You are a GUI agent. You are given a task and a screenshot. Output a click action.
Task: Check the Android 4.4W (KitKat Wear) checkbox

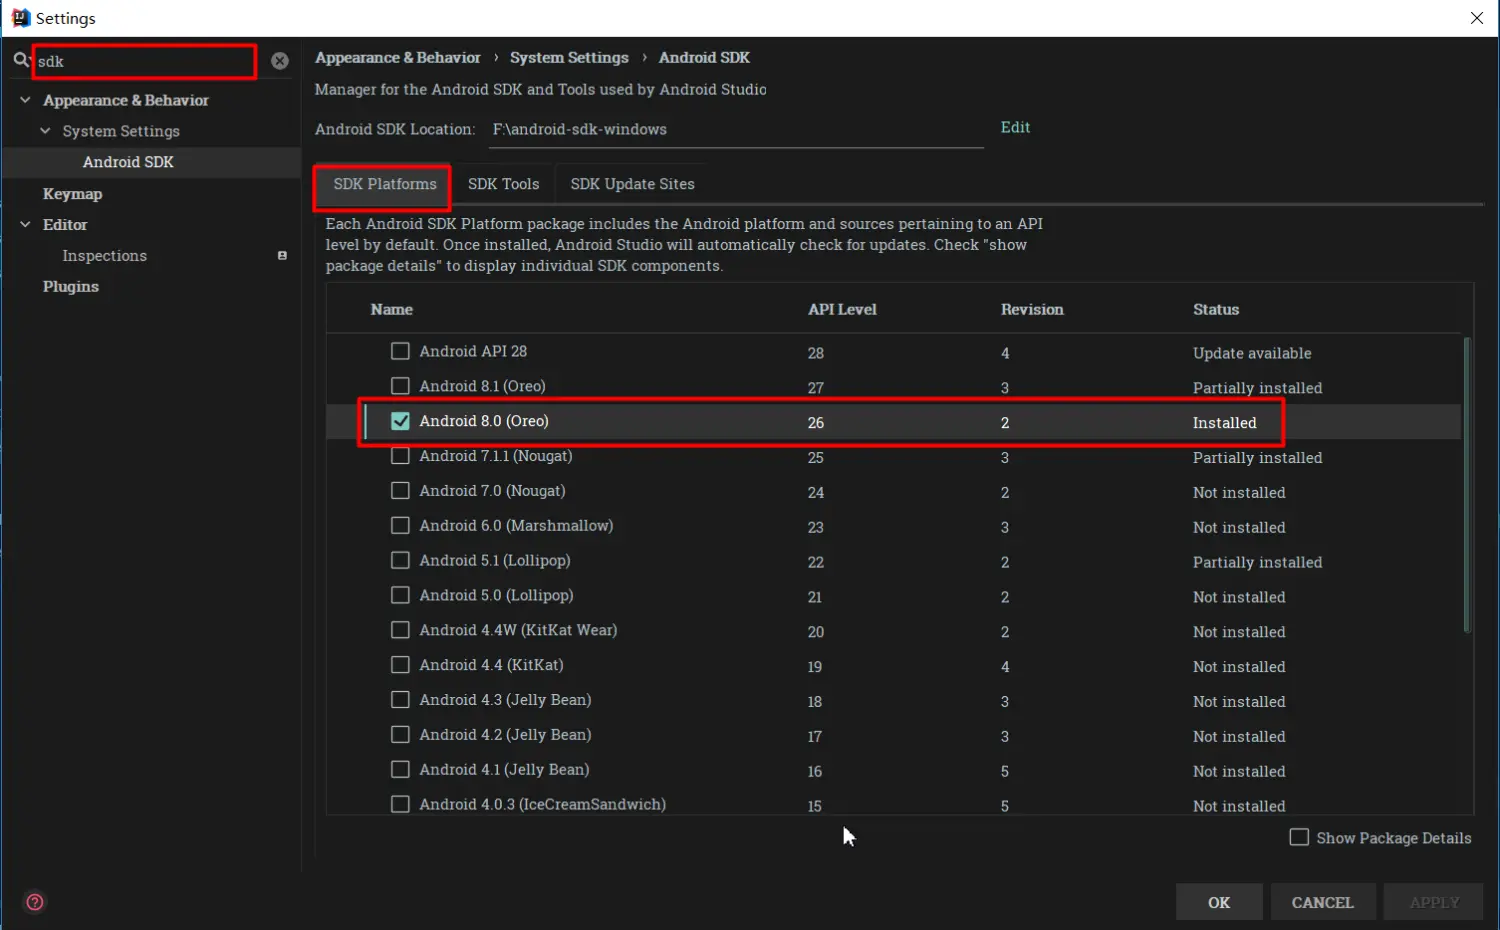click(400, 630)
